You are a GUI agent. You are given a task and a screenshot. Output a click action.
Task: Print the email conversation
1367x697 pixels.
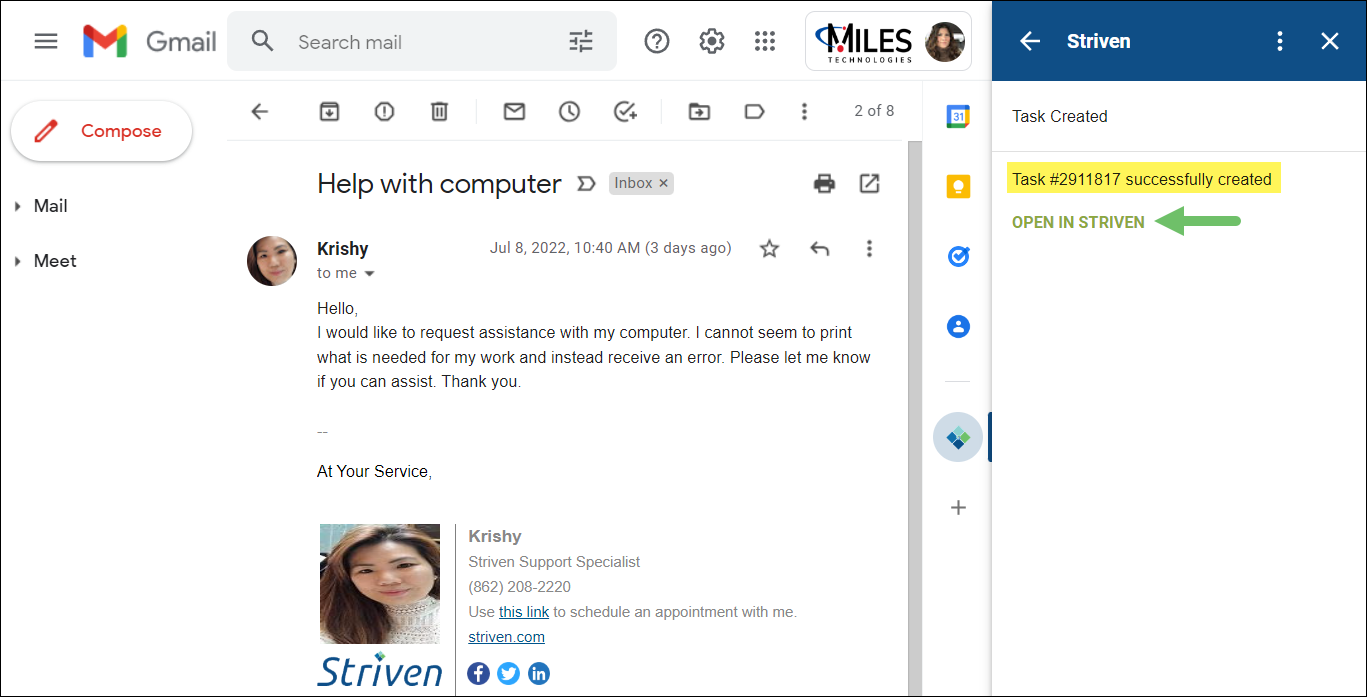824,183
